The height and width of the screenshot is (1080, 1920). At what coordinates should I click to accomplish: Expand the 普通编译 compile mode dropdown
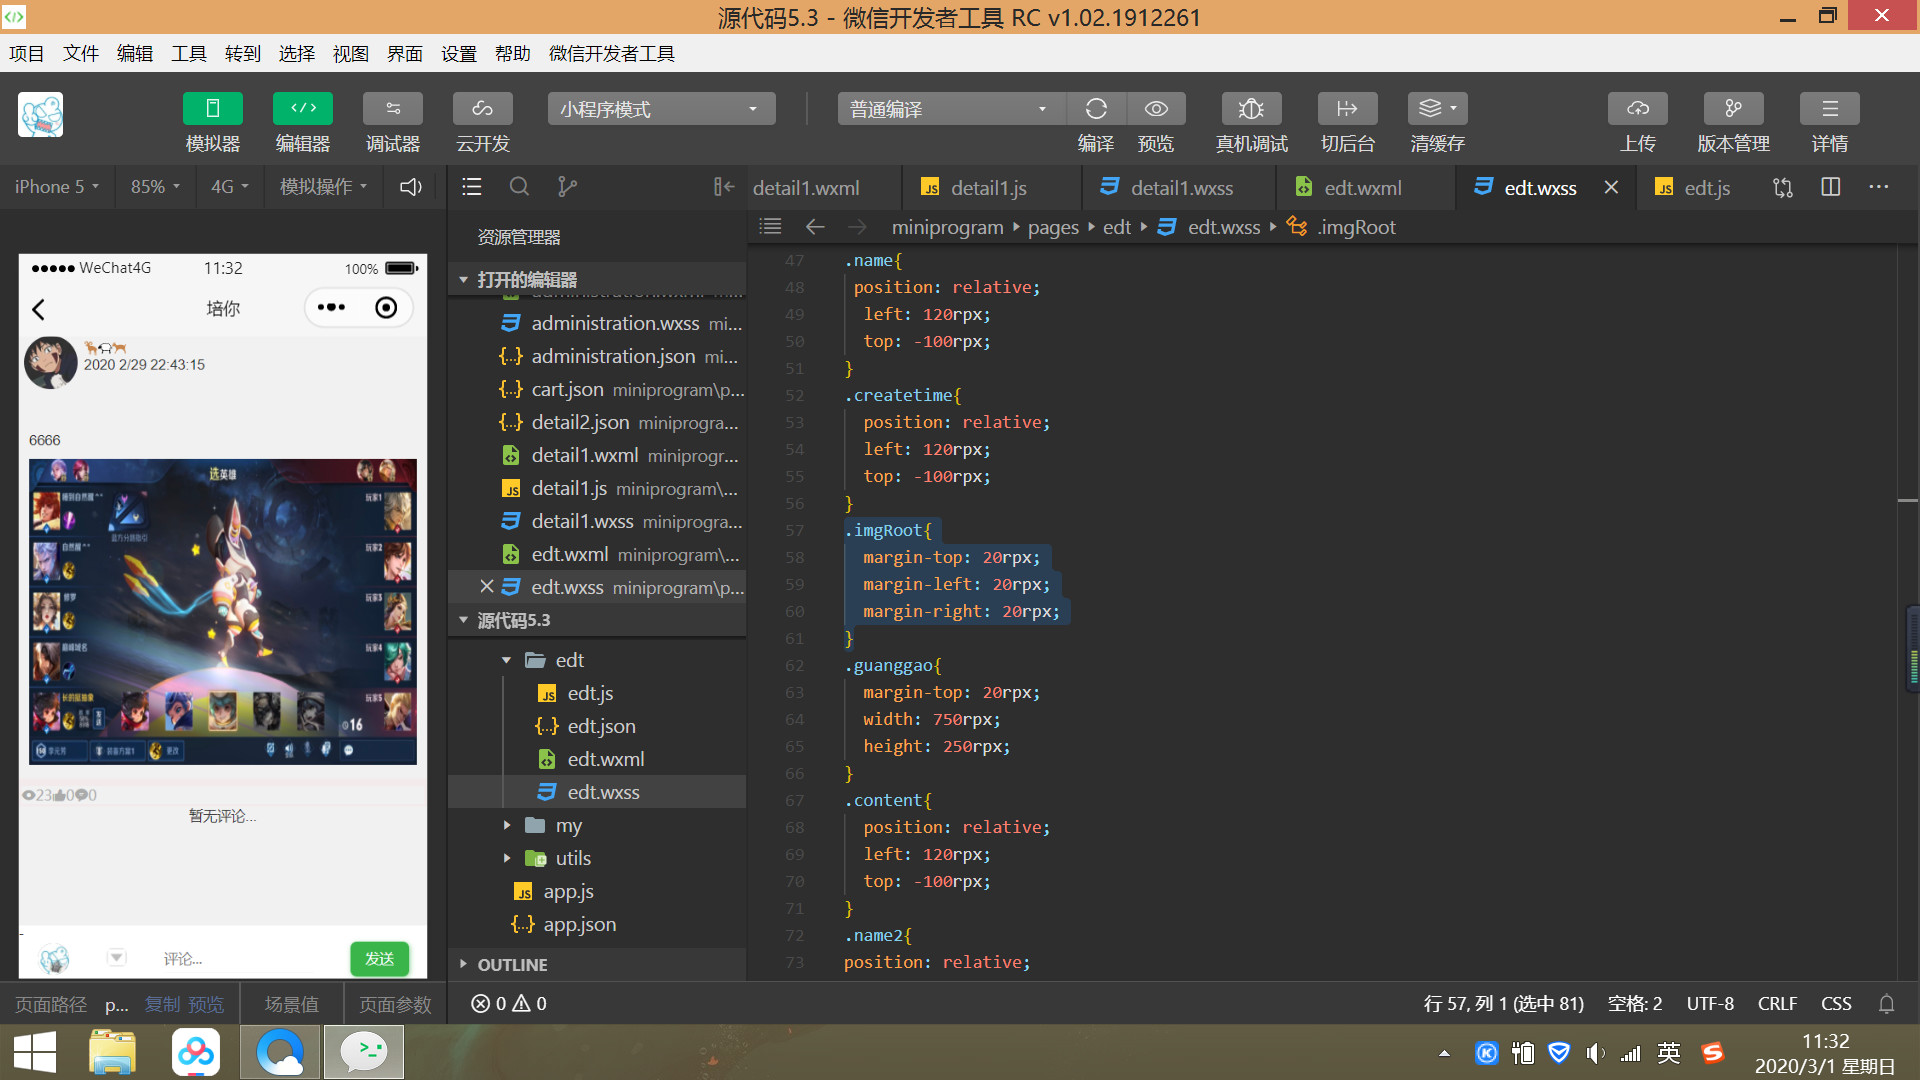pos(1042,109)
